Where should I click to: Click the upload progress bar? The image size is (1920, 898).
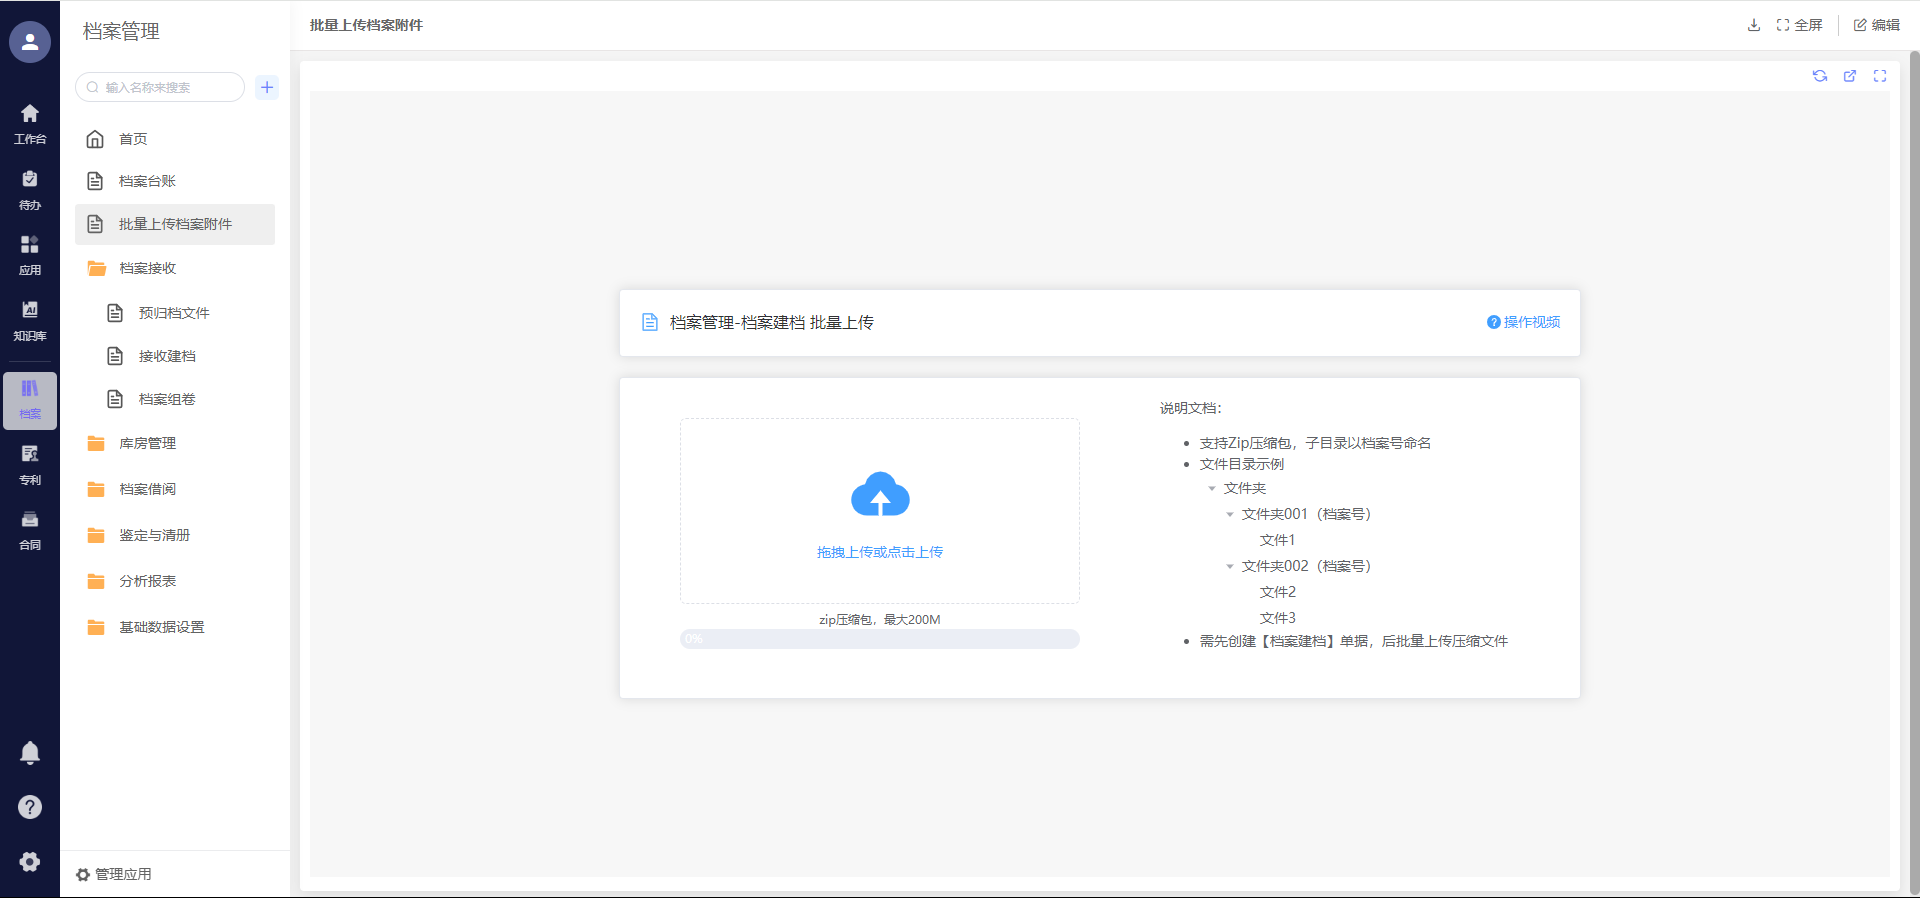[879, 639]
